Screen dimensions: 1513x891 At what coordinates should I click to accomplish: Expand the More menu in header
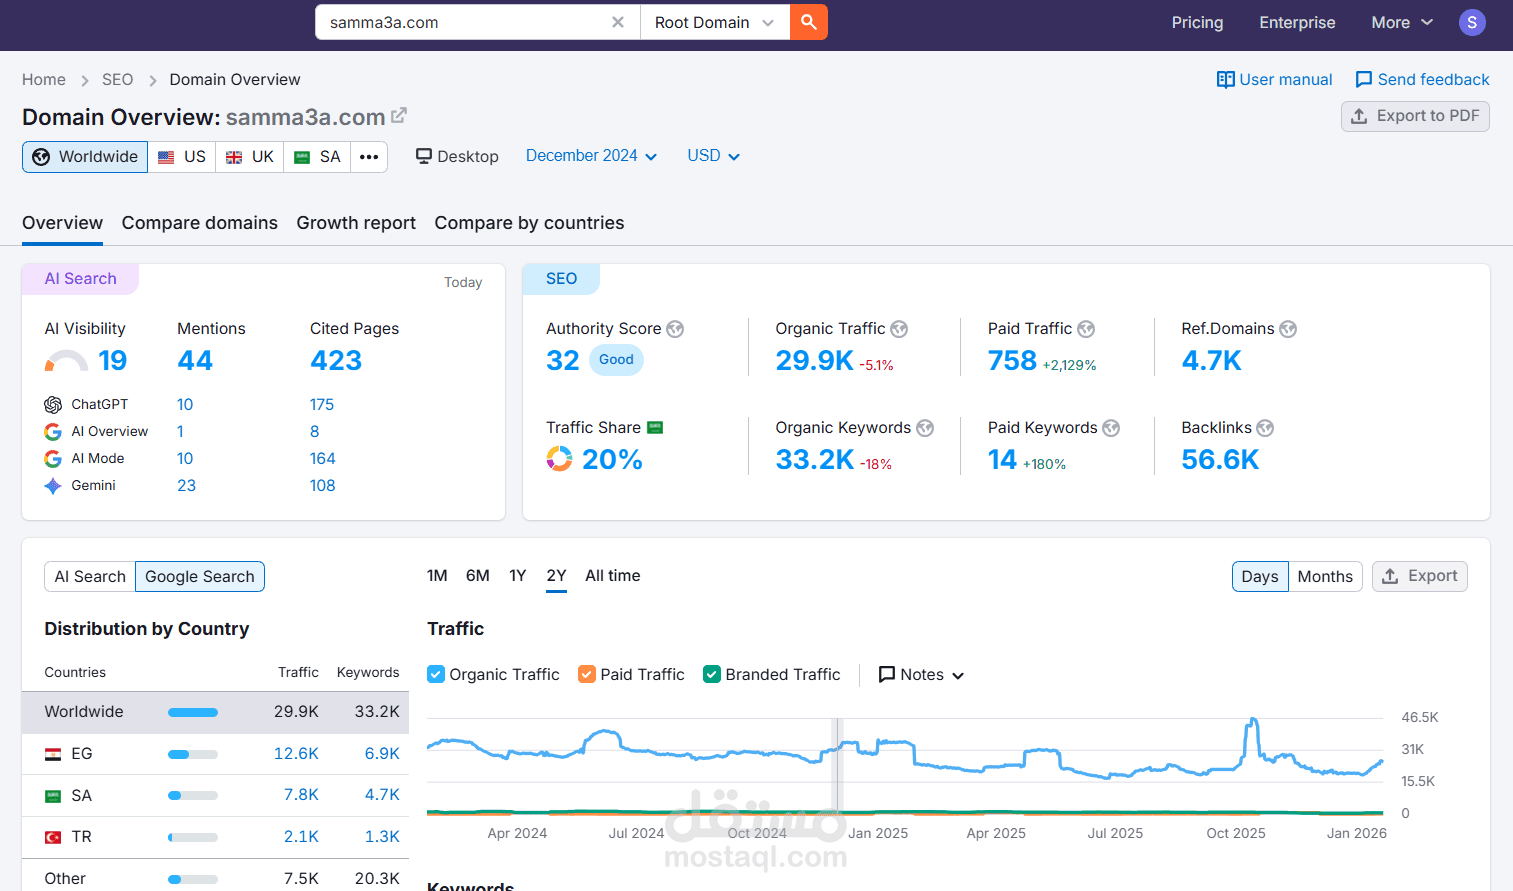(x=1402, y=22)
